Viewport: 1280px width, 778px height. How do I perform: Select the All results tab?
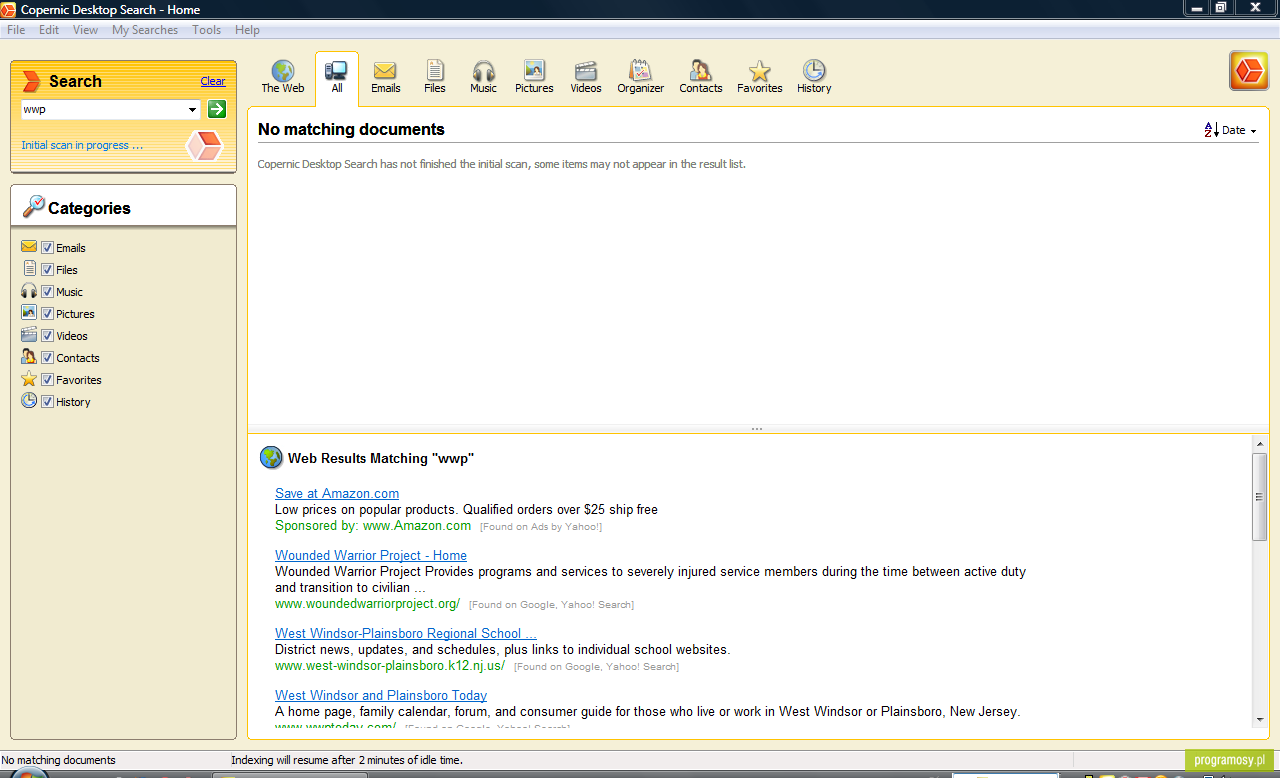[x=337, y=77]
